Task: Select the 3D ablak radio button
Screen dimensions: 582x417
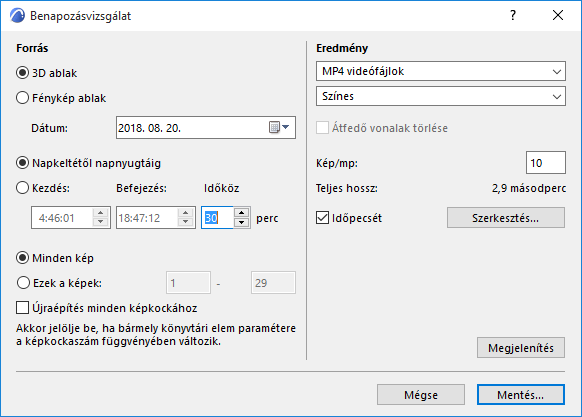Action: (x=23, y=73)
